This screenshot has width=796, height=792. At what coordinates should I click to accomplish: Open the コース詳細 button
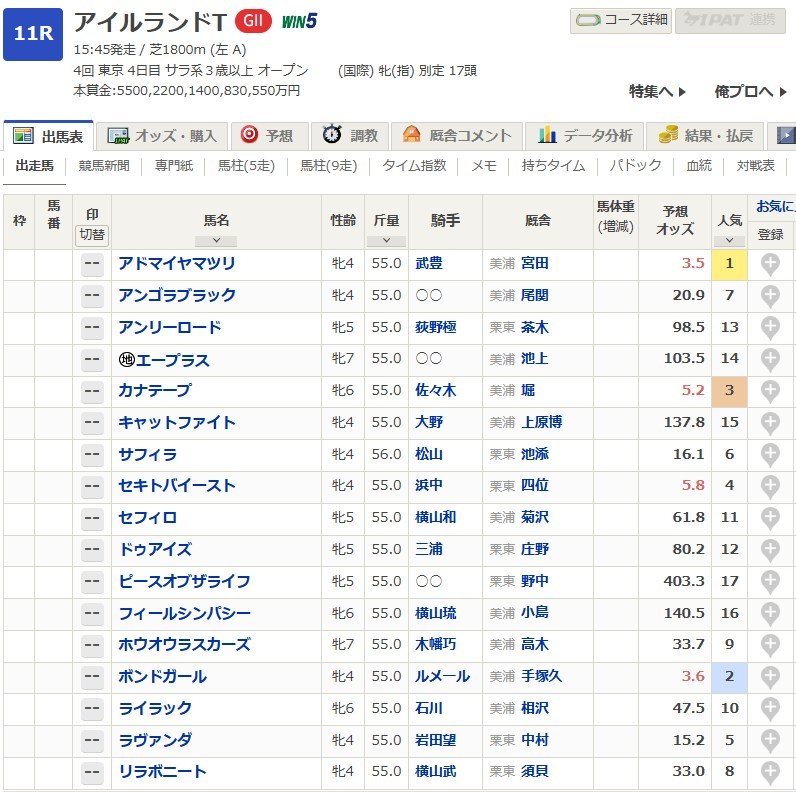(x=621, y=19)
